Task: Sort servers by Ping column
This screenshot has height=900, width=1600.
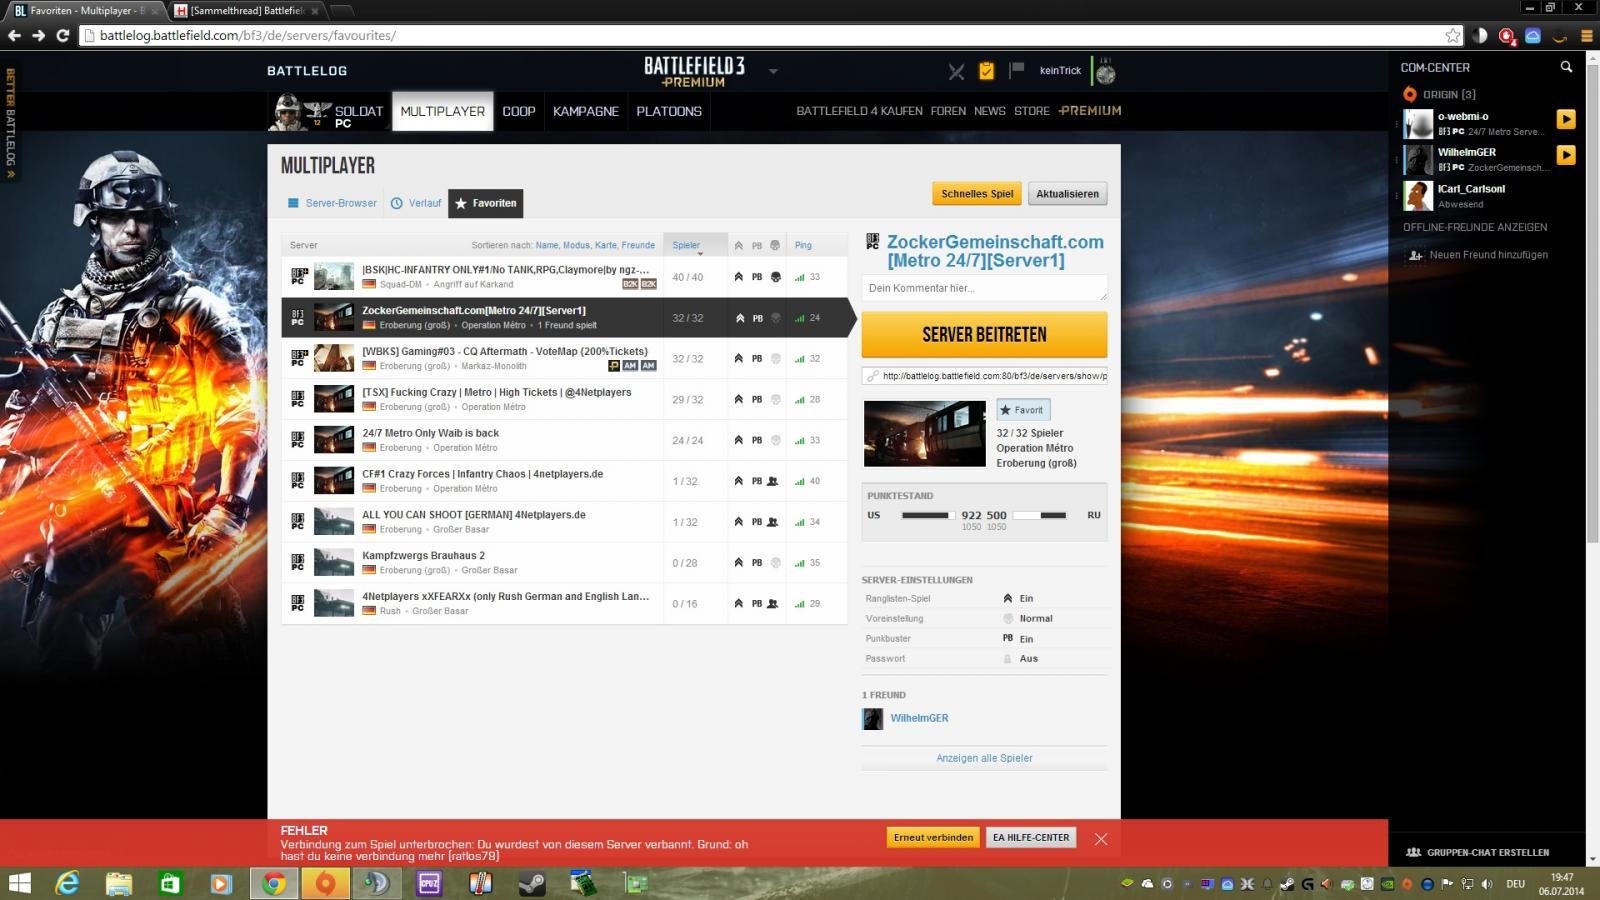Action: pos(803,245)
